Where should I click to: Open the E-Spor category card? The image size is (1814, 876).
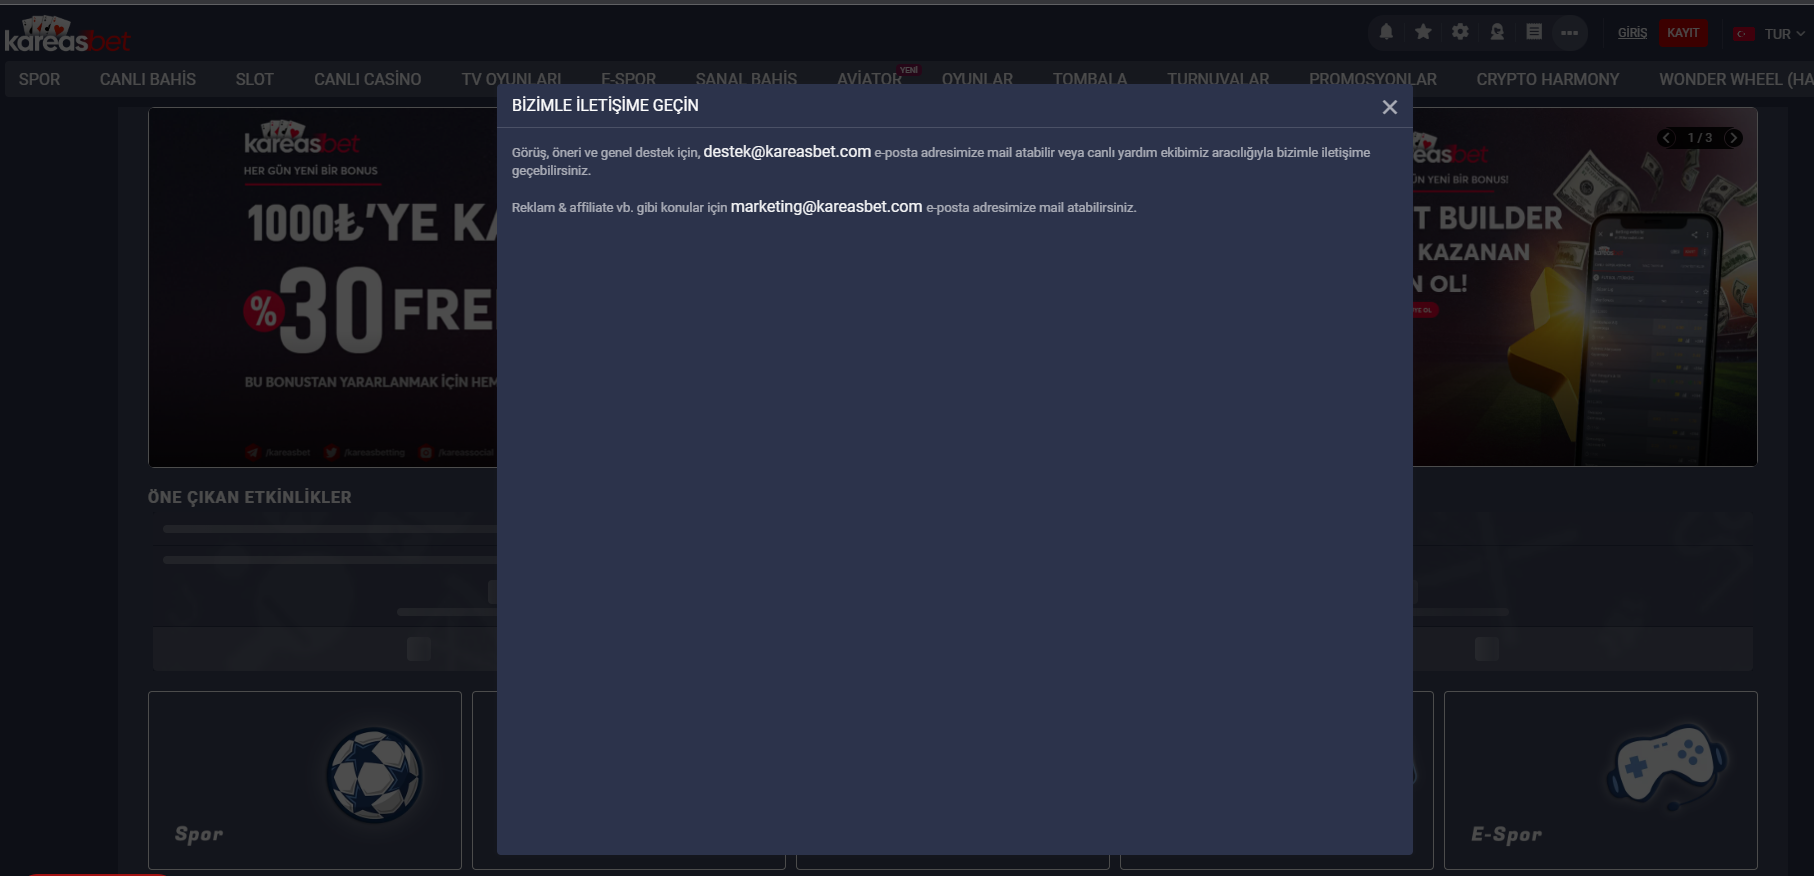[x=1600, y=780]
